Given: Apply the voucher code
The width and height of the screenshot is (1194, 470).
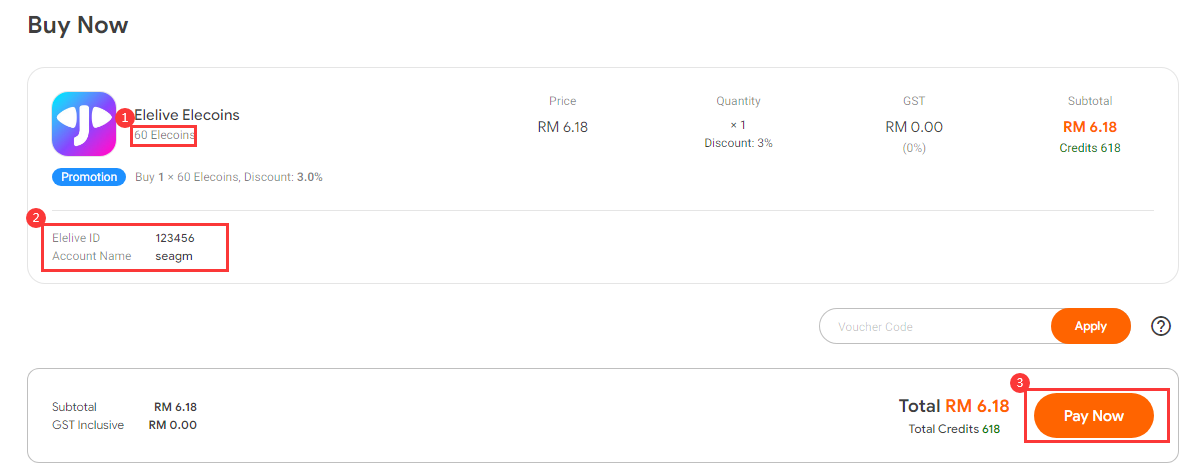Looking at the screenshot, I should [x=1090, y=326].
